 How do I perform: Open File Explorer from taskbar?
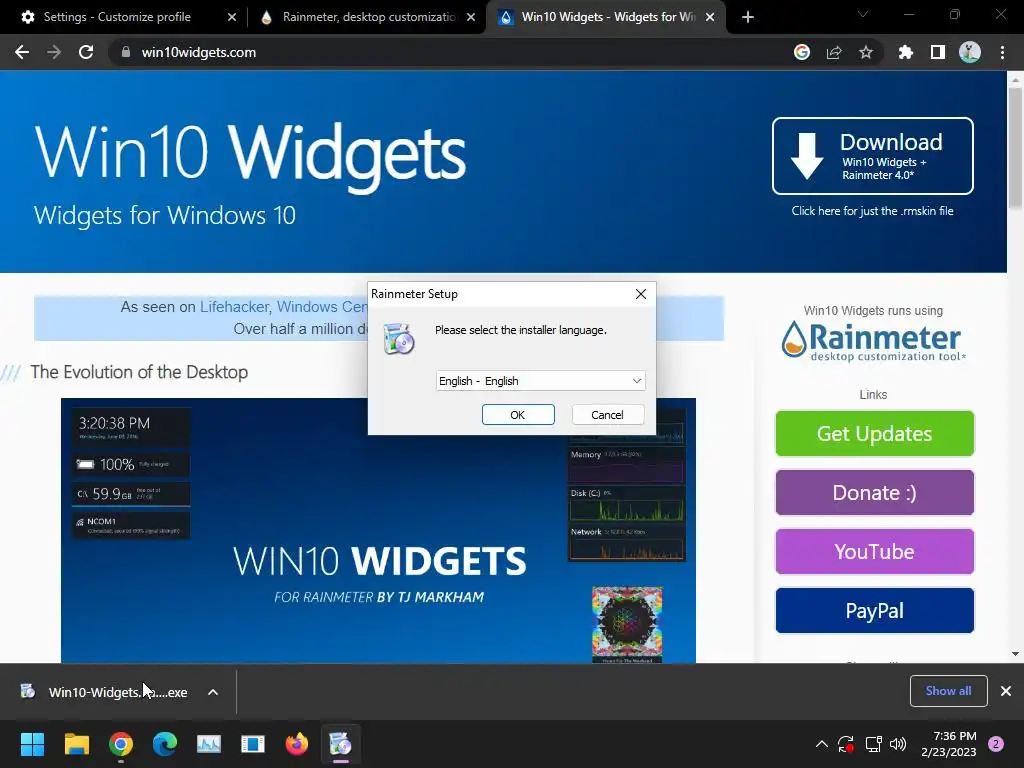(x=76, y=744)
